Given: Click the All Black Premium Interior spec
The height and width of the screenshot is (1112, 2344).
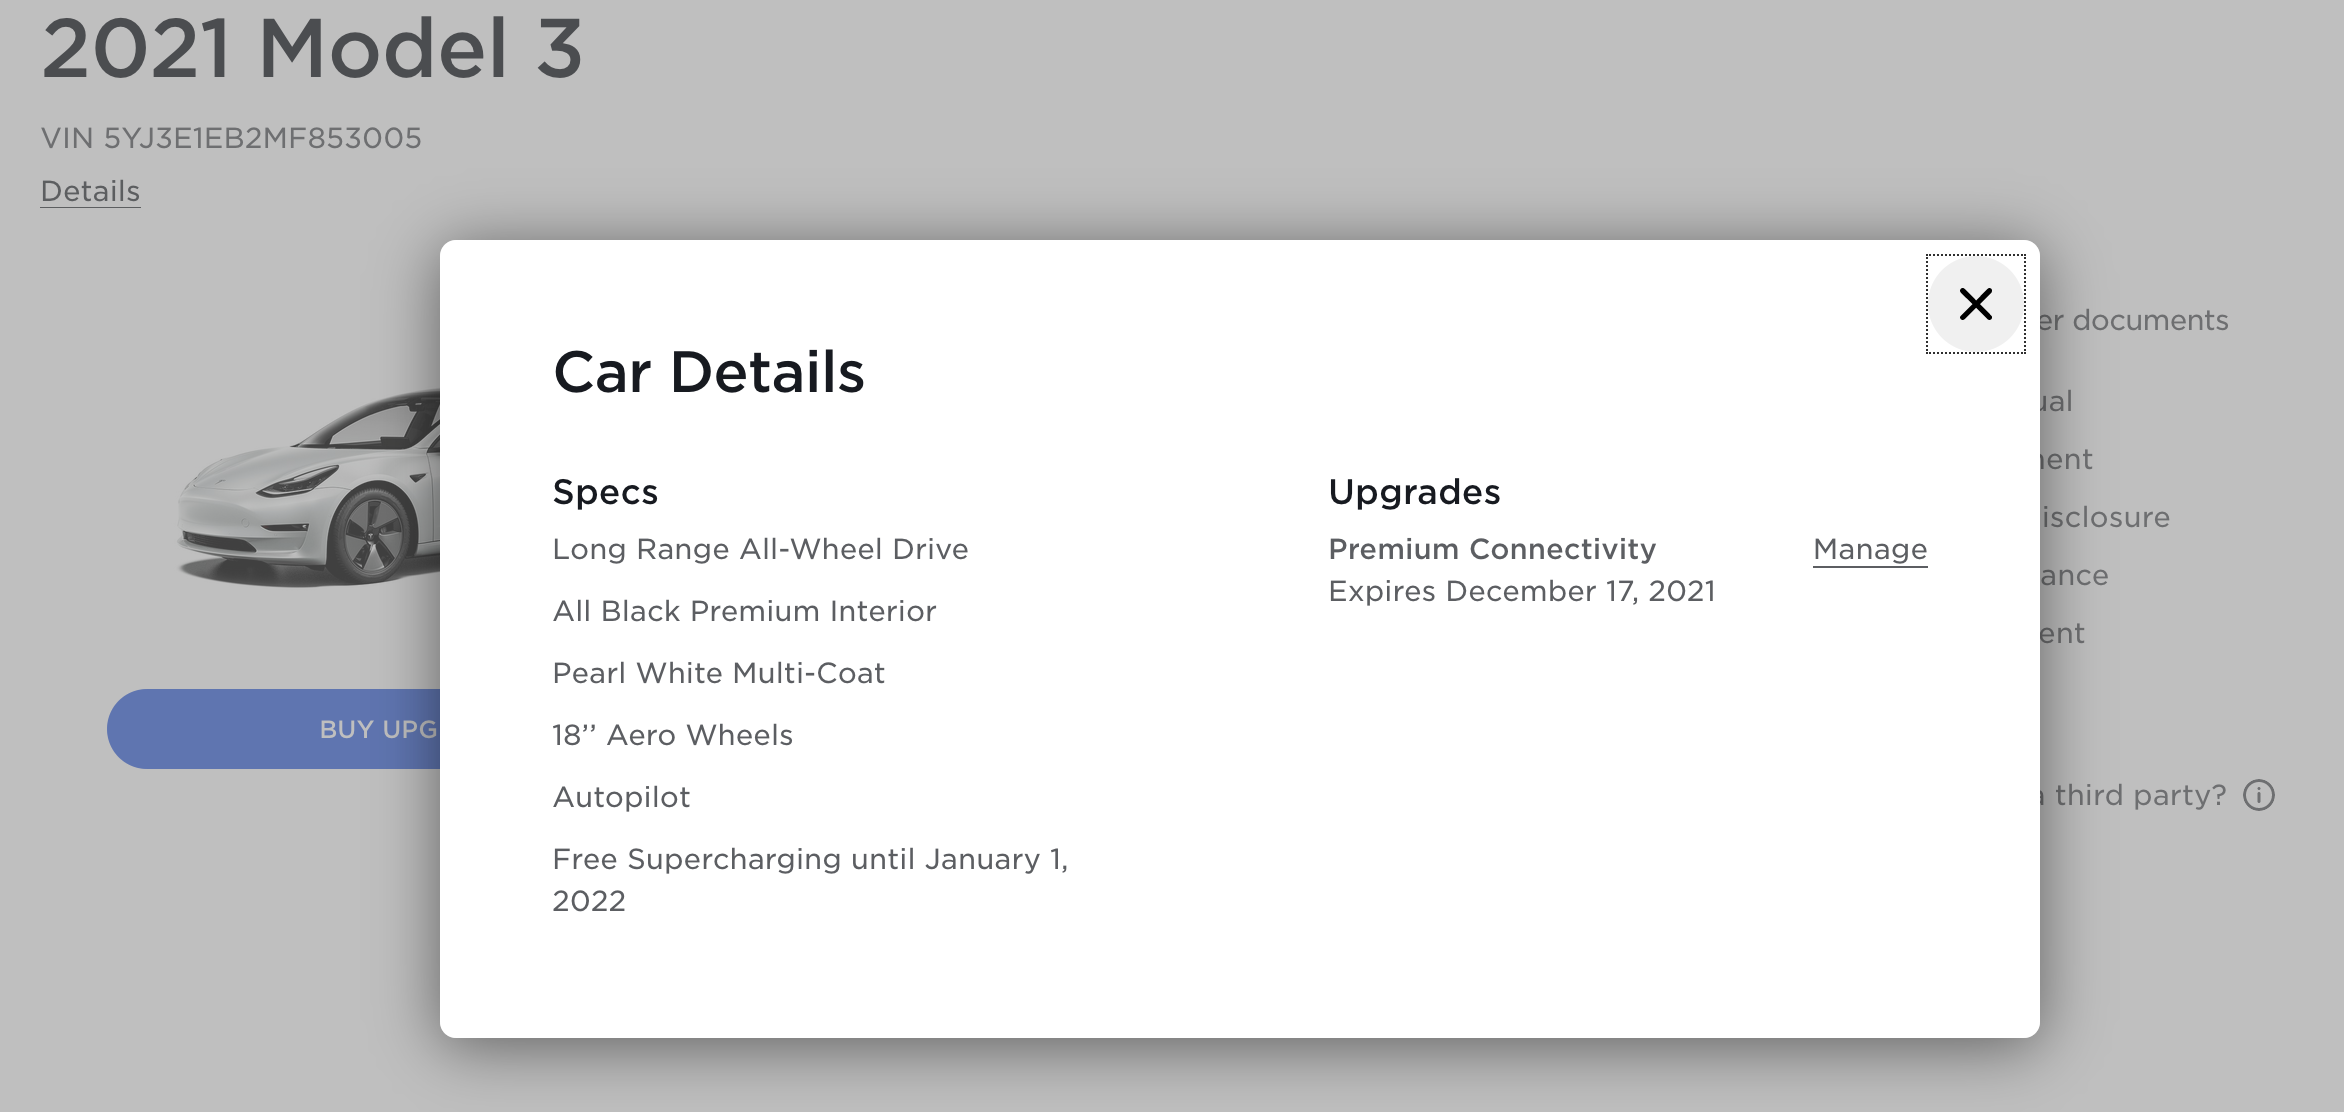Looking at the screenshot, I should (x=744, y=611).
